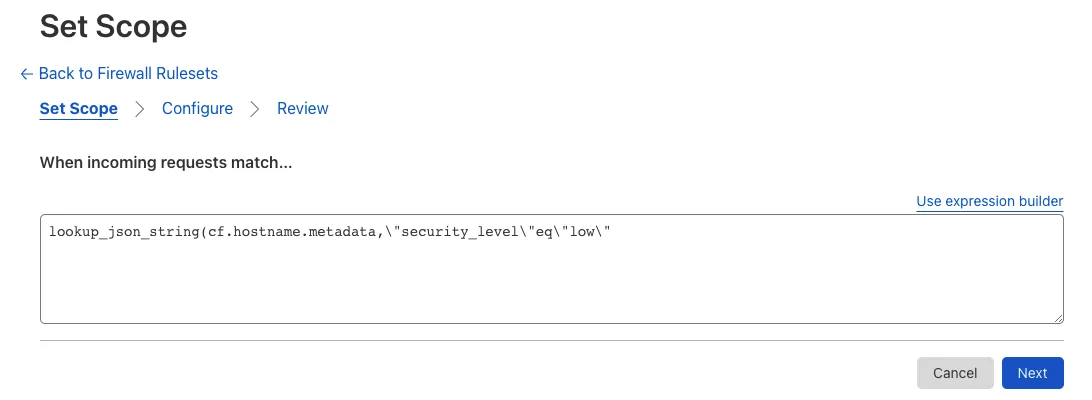This screenshot has height=400, width=1092.
Task: Select the Set Scope step
Action: [x=78, y=109]
